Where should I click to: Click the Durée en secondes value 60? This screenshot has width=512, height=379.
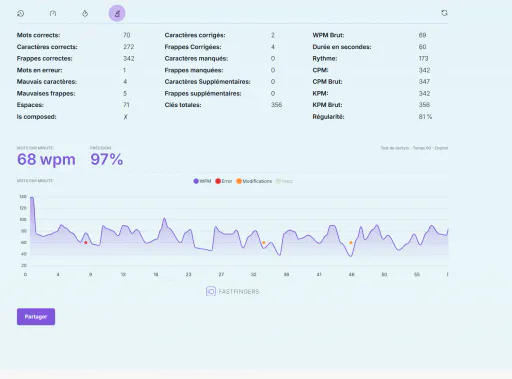point(422,47)
